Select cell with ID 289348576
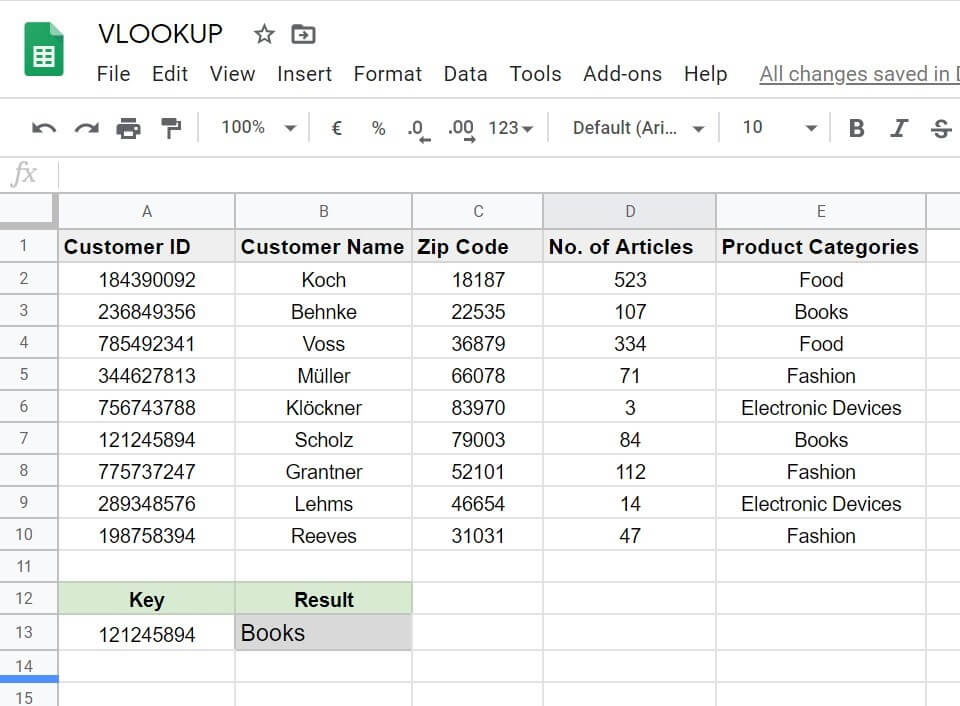Viewport: 960px width, 706px height. 147,503
